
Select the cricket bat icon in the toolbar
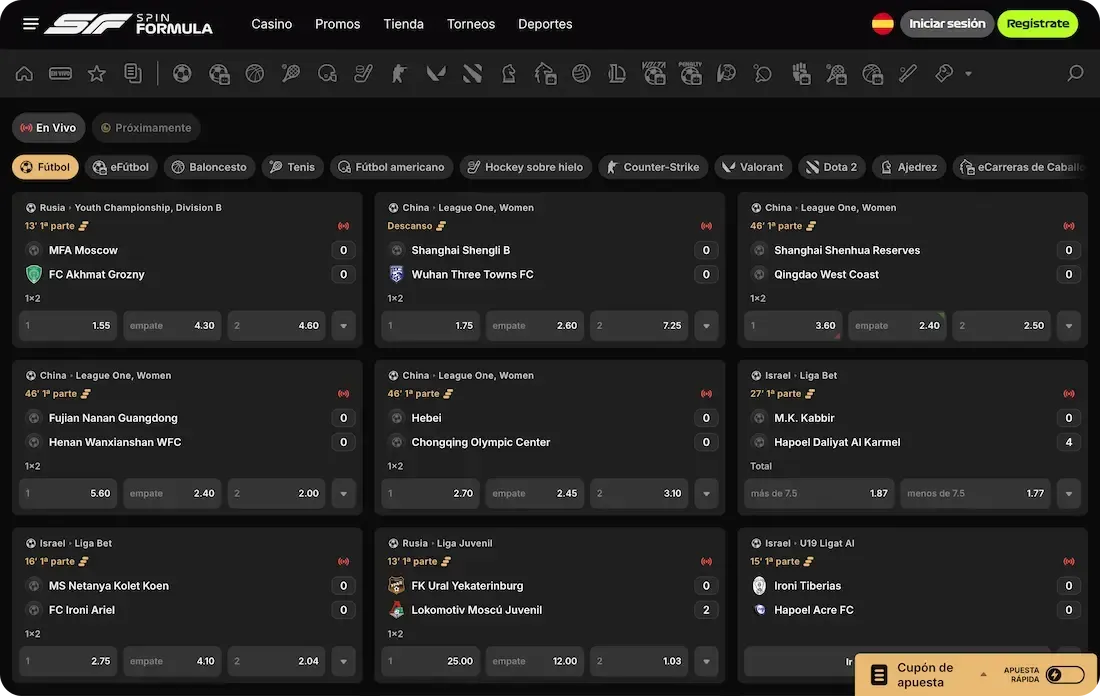point(908,73)
